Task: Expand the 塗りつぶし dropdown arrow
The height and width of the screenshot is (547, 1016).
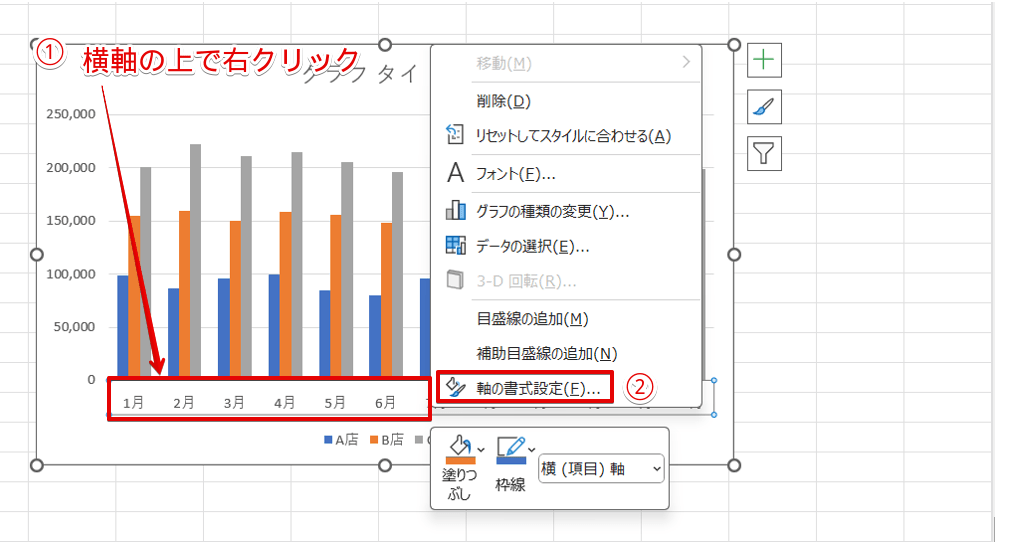Action: click(481, 449)
